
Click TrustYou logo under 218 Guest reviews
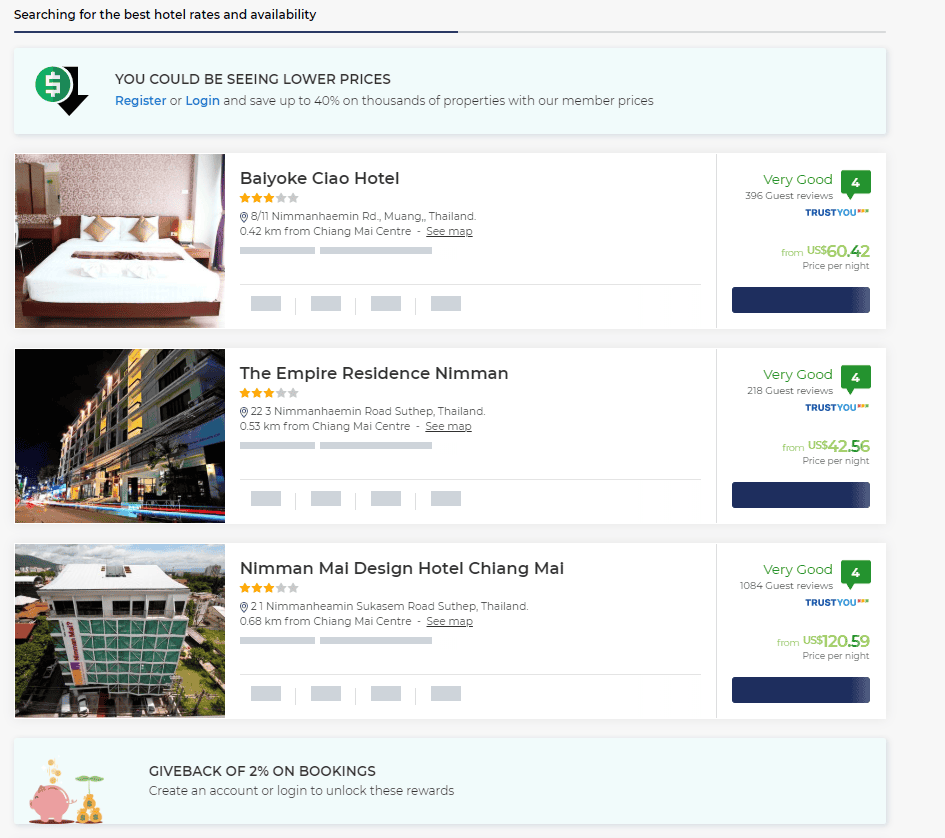click(837, 408)
